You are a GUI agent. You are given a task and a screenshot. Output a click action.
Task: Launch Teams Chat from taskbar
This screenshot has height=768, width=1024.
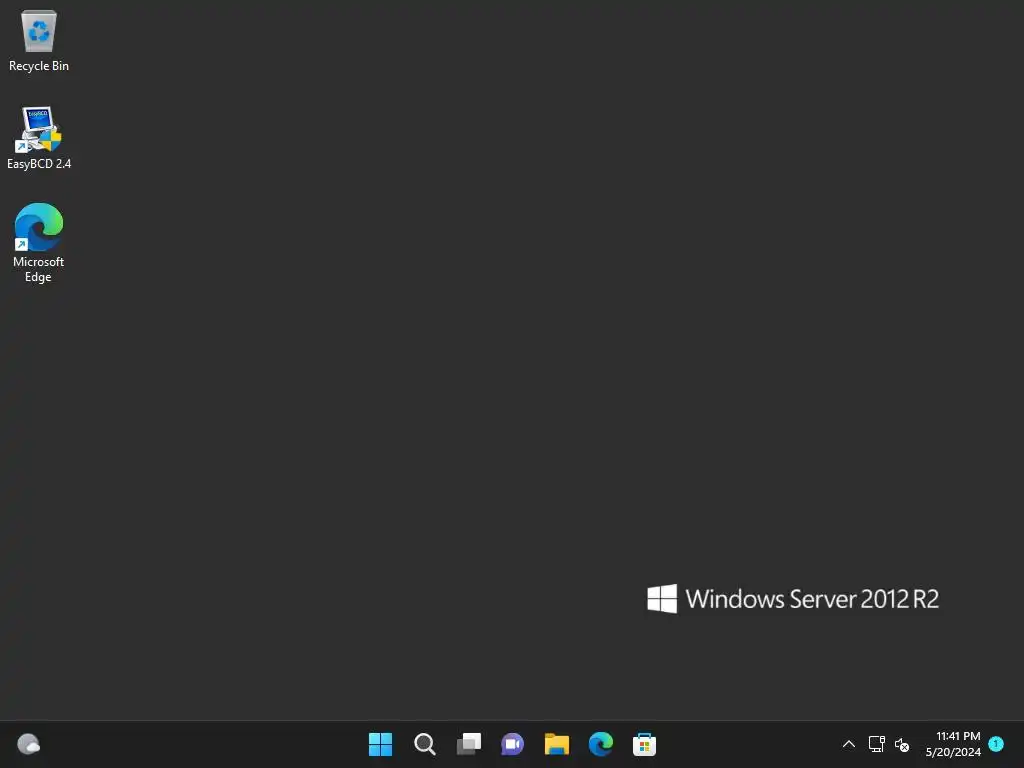[513, 744]
